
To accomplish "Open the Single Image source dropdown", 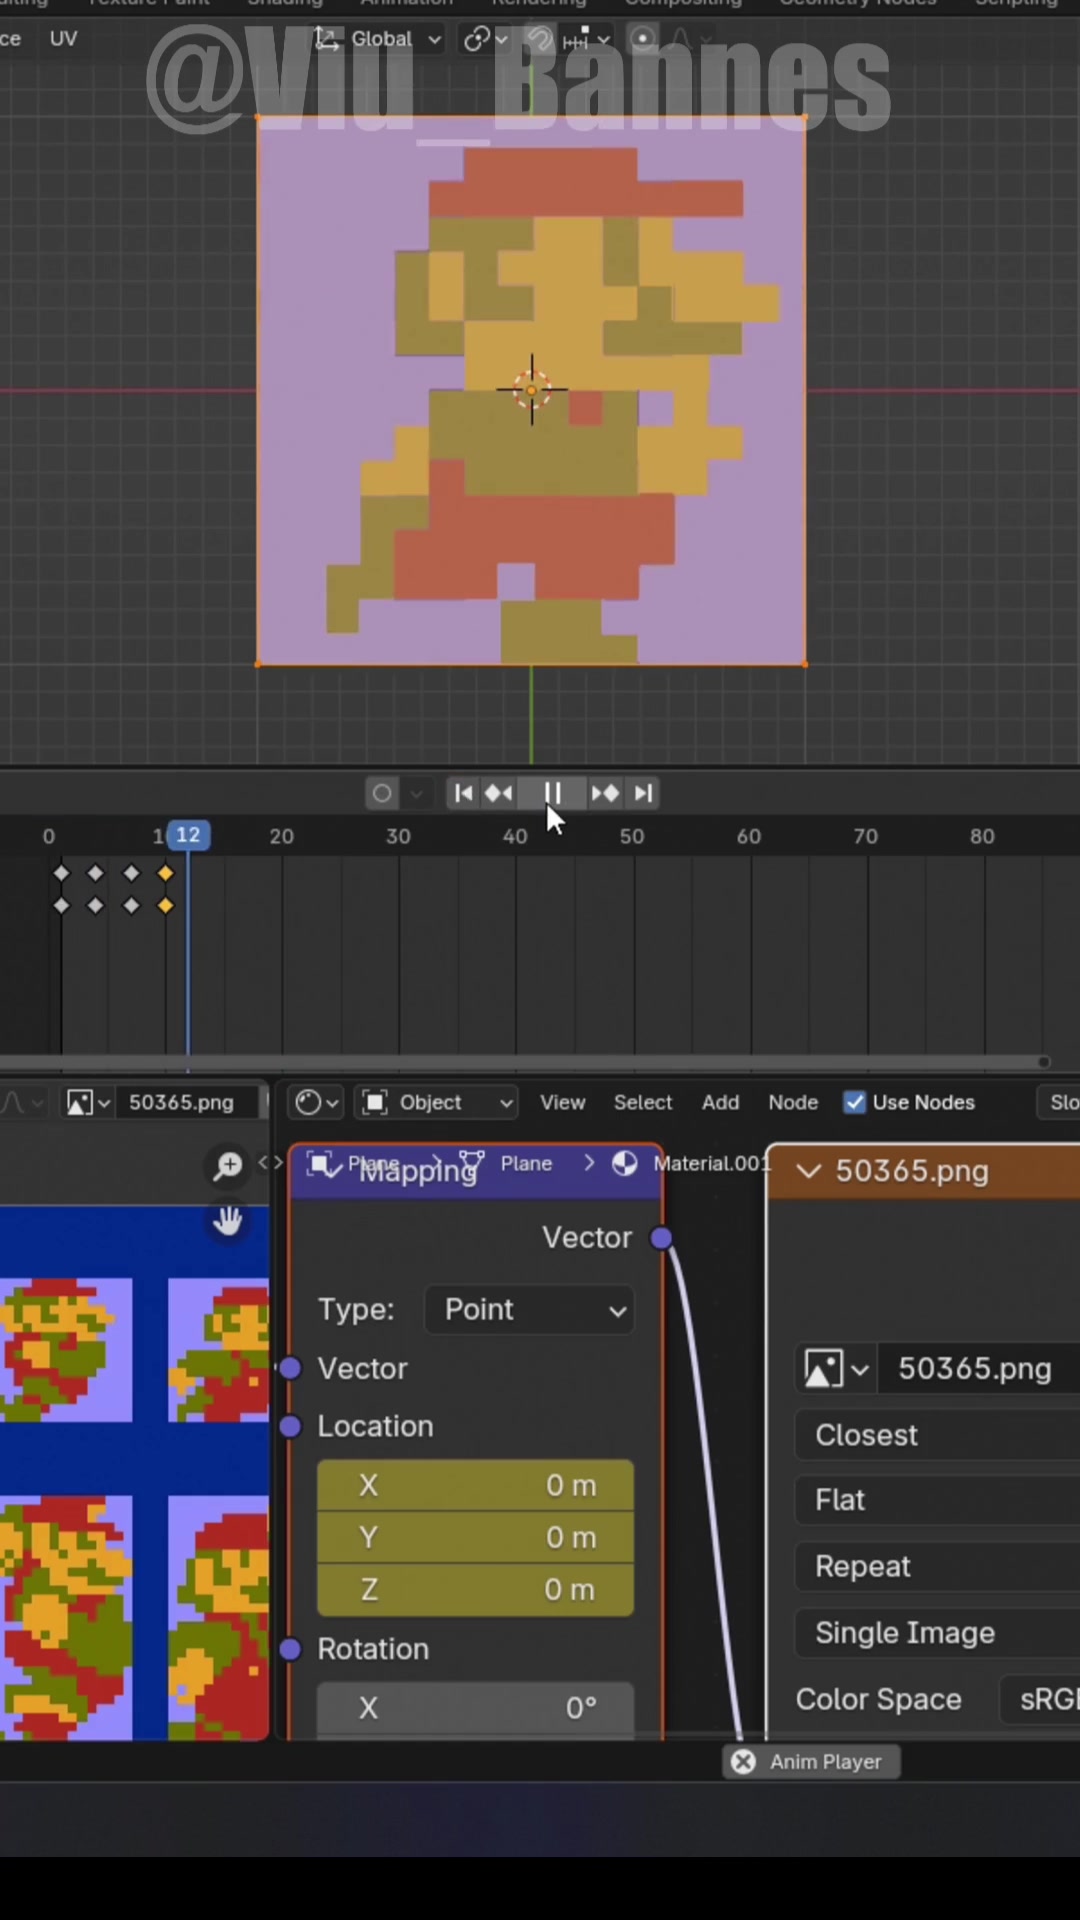I will (937, 1633).
